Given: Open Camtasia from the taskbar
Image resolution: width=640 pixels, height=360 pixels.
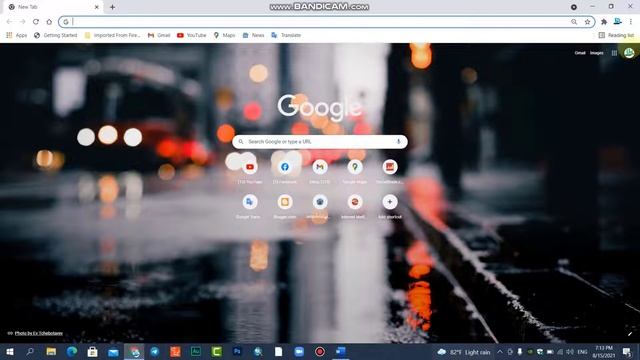Looking at the screenshot, I should 217,351.
